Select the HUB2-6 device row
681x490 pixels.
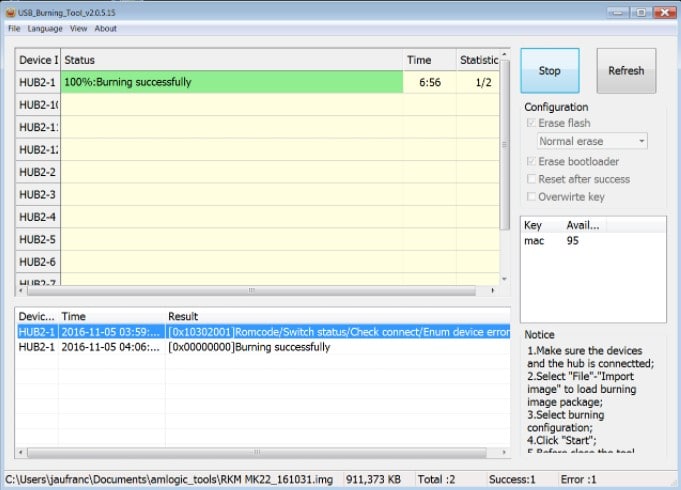(257, 262)
